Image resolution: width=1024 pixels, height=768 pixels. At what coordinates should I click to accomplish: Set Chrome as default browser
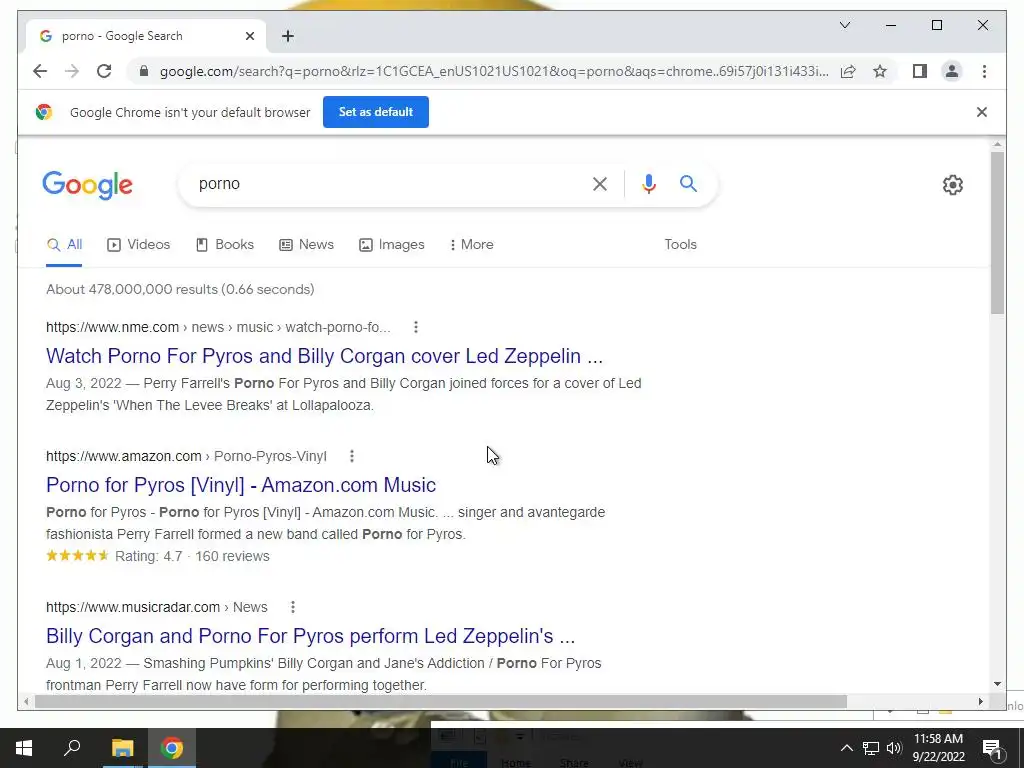pyautogui.click(x=376, y=112)
